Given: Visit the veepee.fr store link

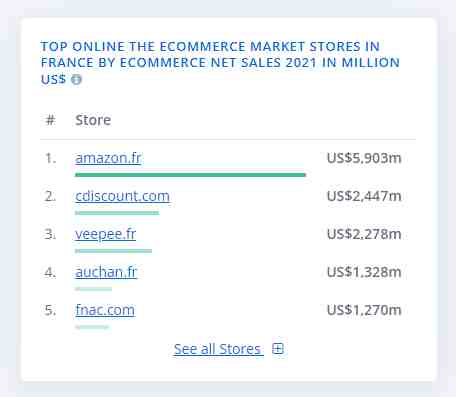Looking at the screenshot, I should point(106,234).
